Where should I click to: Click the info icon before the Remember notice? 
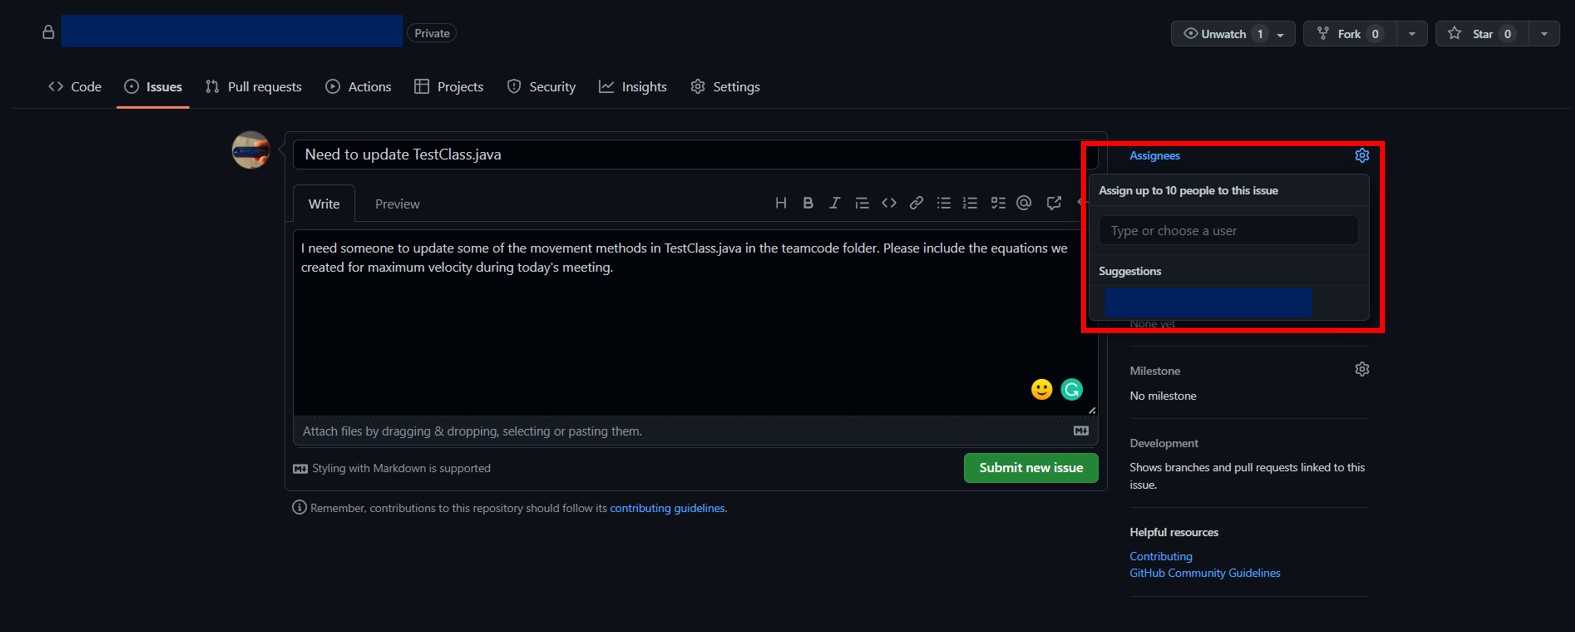tap(299, 507)
